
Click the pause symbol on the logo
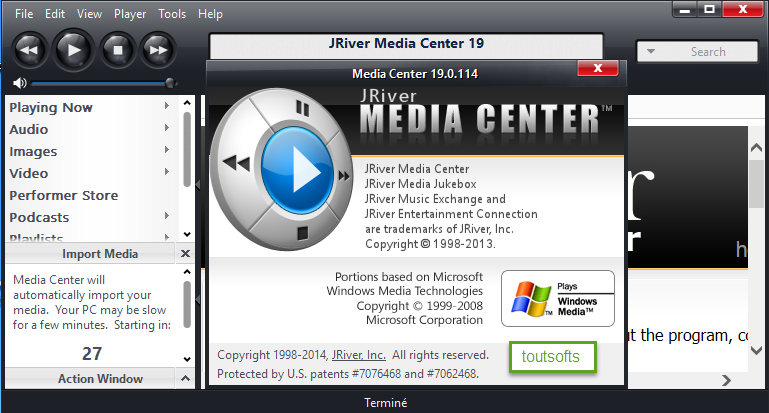[x=302, y=108]
